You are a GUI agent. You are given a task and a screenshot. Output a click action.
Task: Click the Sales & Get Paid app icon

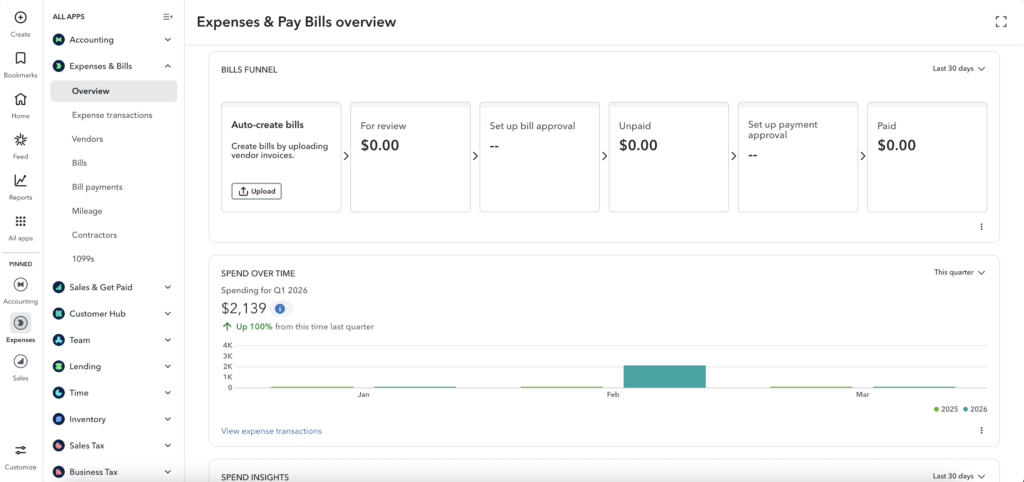[59, 287]
